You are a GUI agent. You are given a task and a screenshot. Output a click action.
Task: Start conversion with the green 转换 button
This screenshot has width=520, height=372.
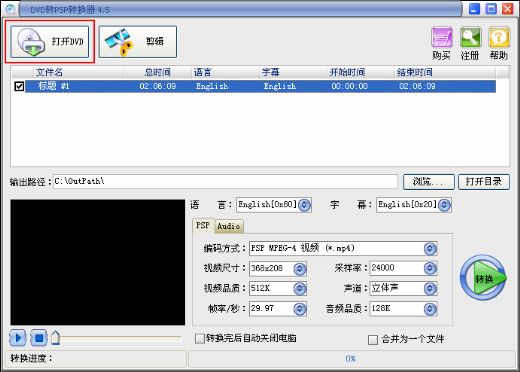483,277
